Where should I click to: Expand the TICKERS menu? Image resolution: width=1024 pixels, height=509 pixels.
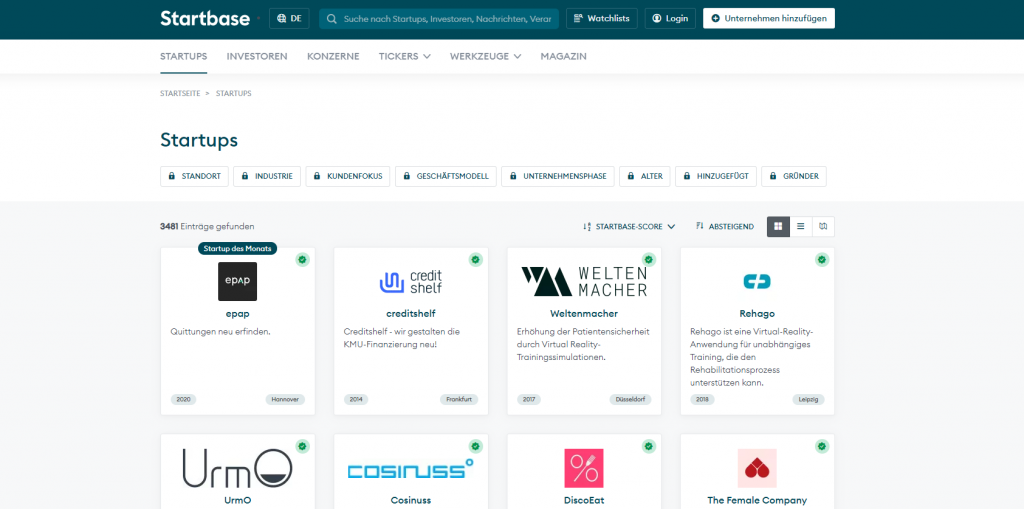[x=405, y=56]
